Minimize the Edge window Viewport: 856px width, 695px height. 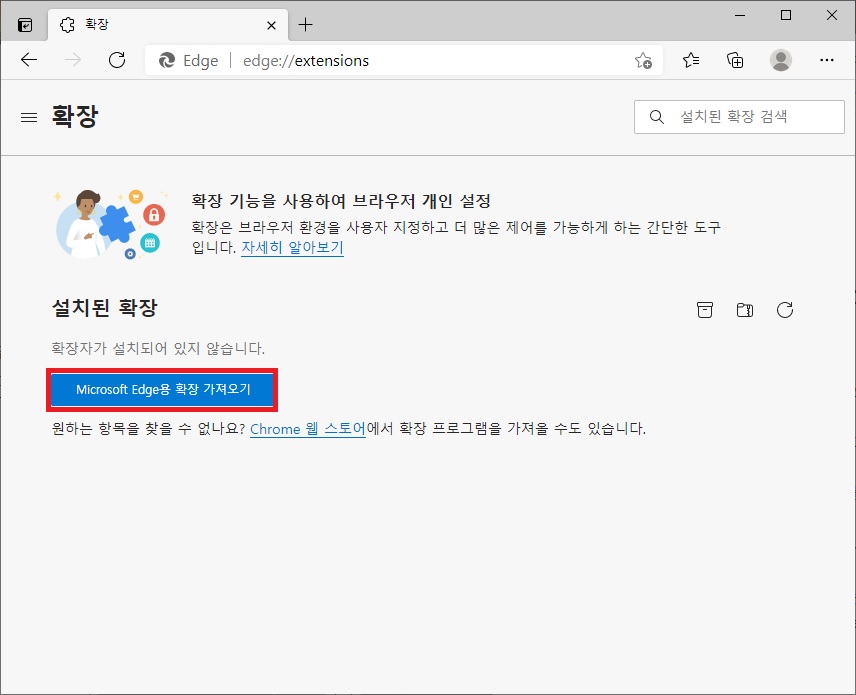740,15
